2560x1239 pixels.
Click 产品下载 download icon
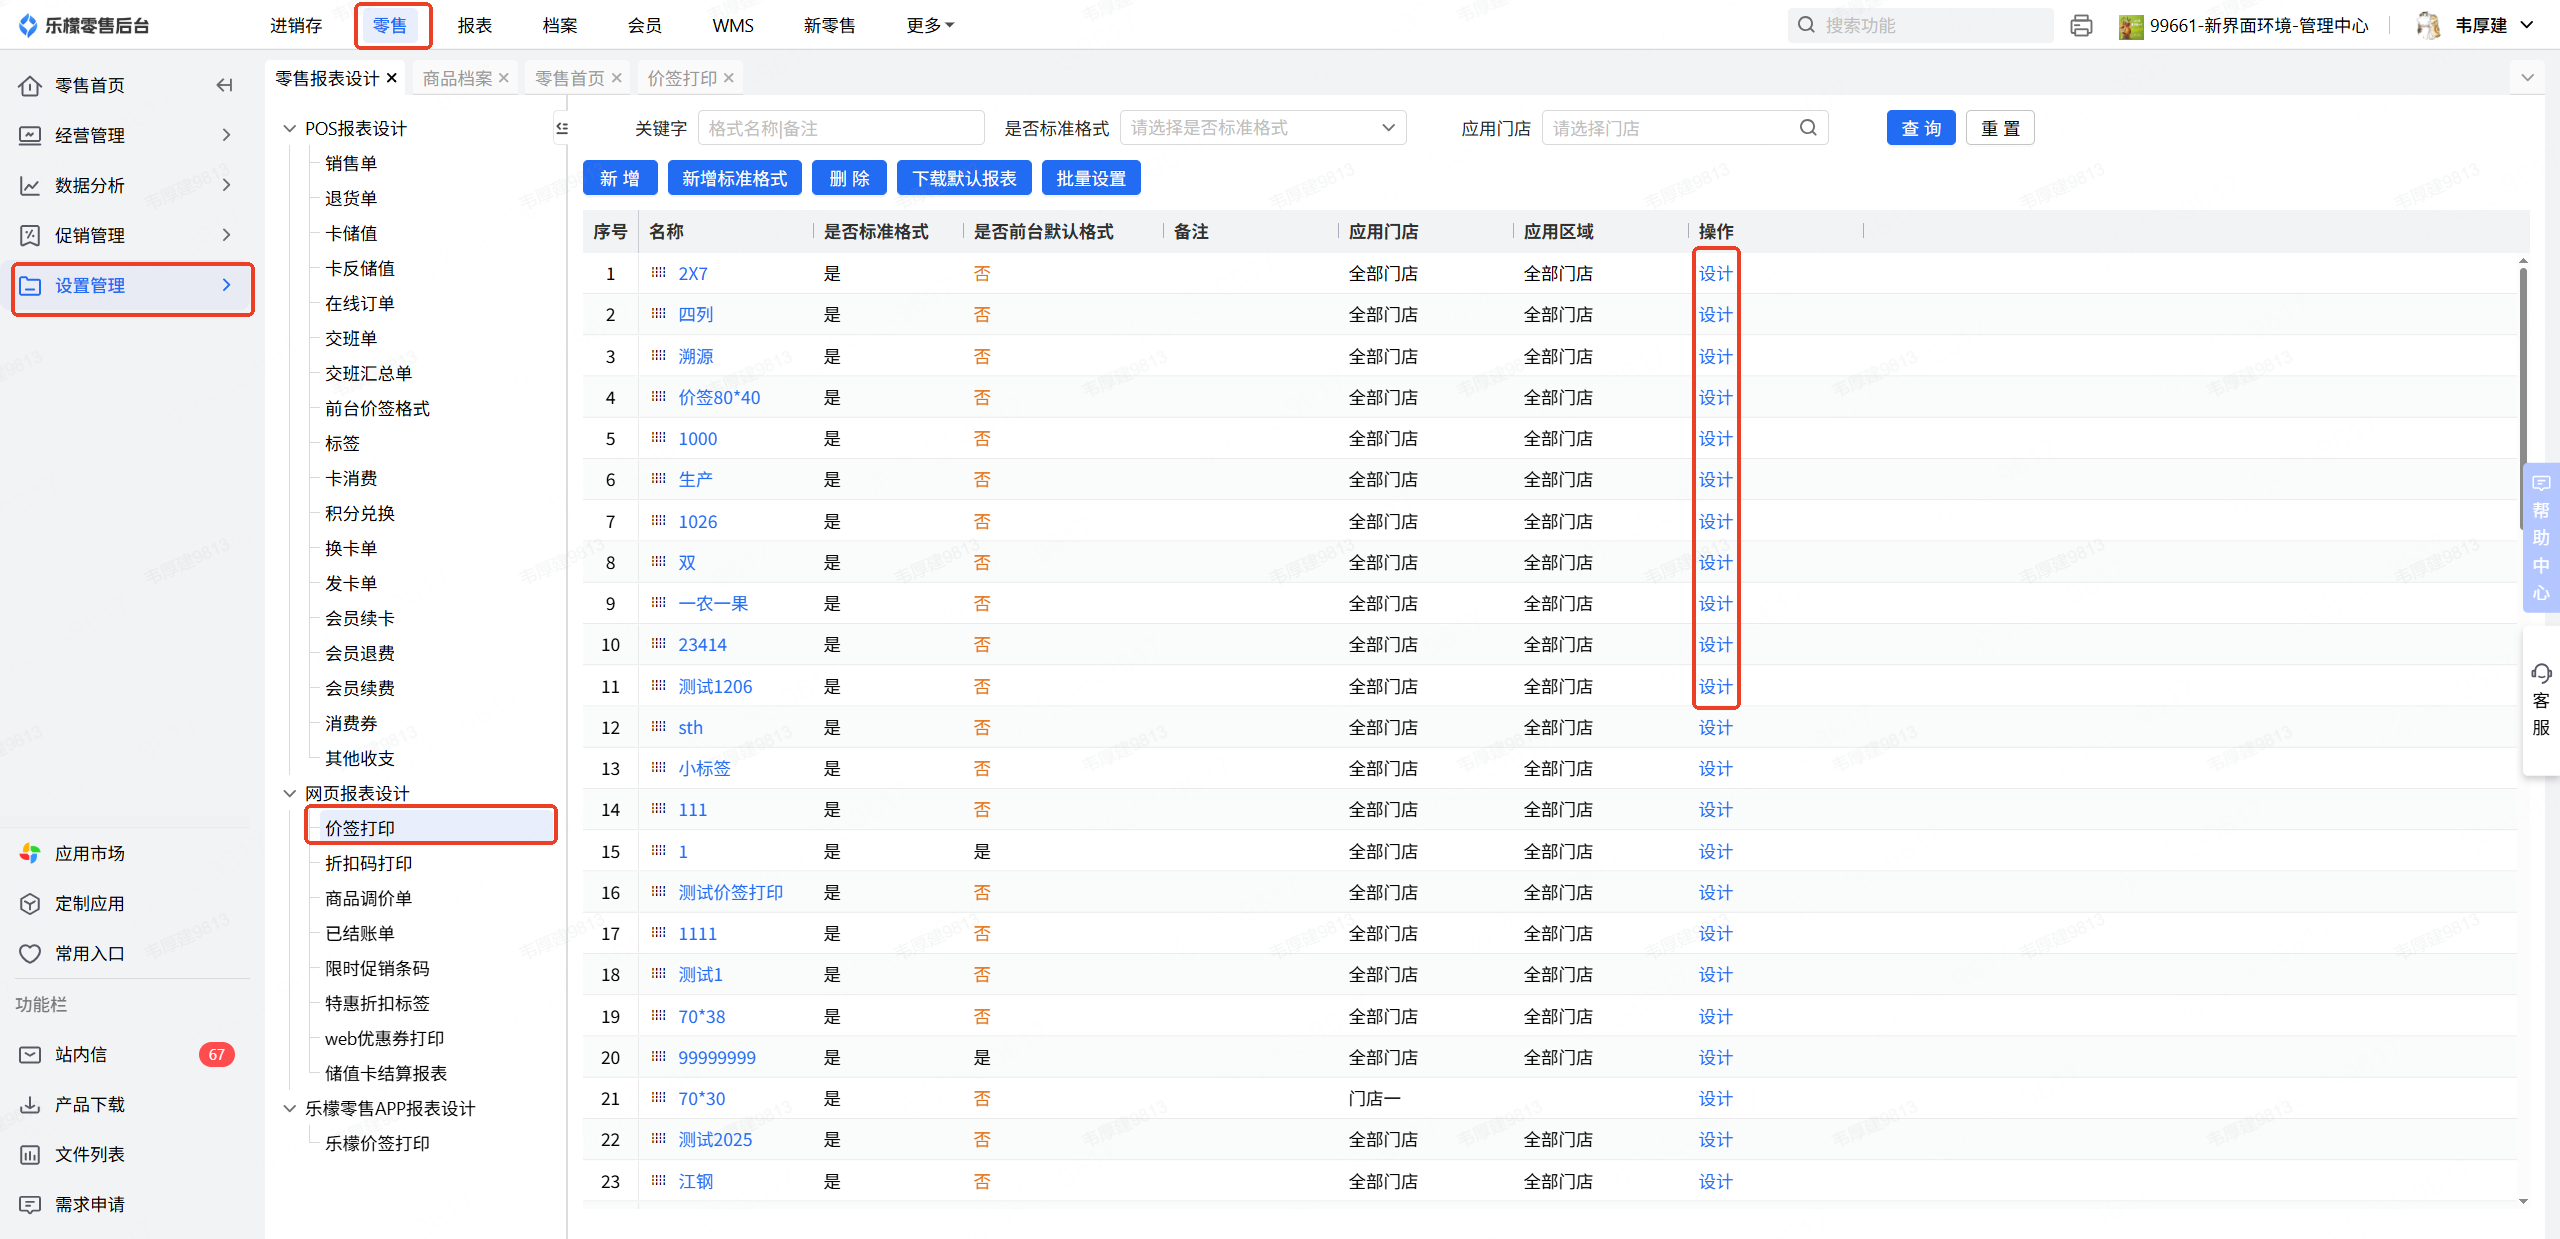point(30,1104)
